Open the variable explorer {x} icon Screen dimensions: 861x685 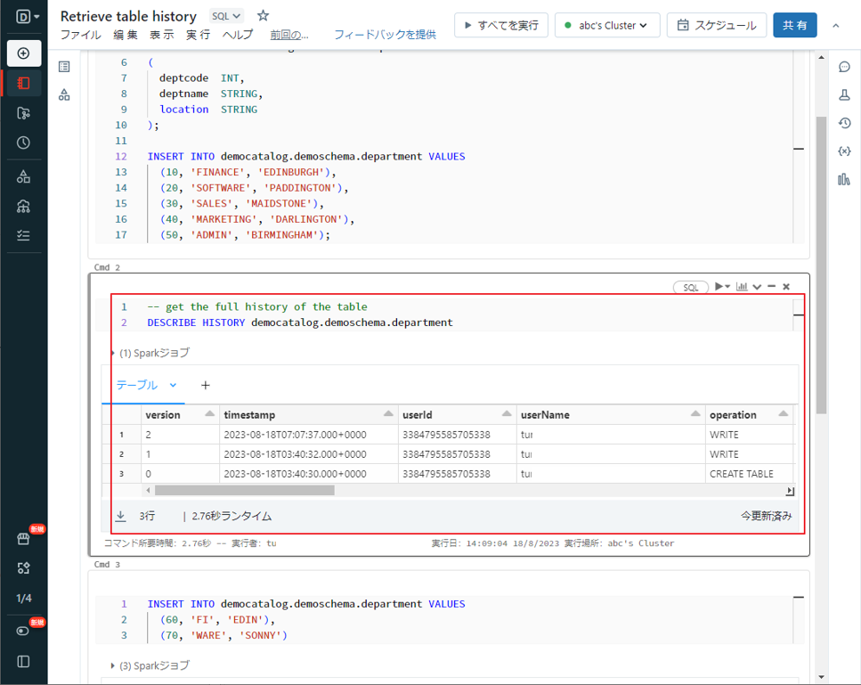(844, 151)
